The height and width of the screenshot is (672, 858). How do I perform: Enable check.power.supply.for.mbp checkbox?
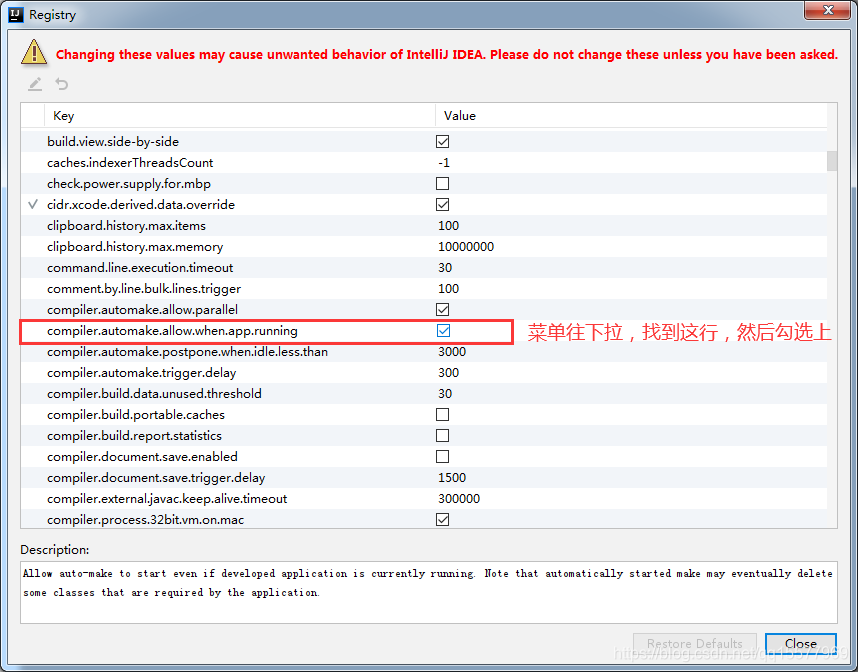[x=442, y=183]
